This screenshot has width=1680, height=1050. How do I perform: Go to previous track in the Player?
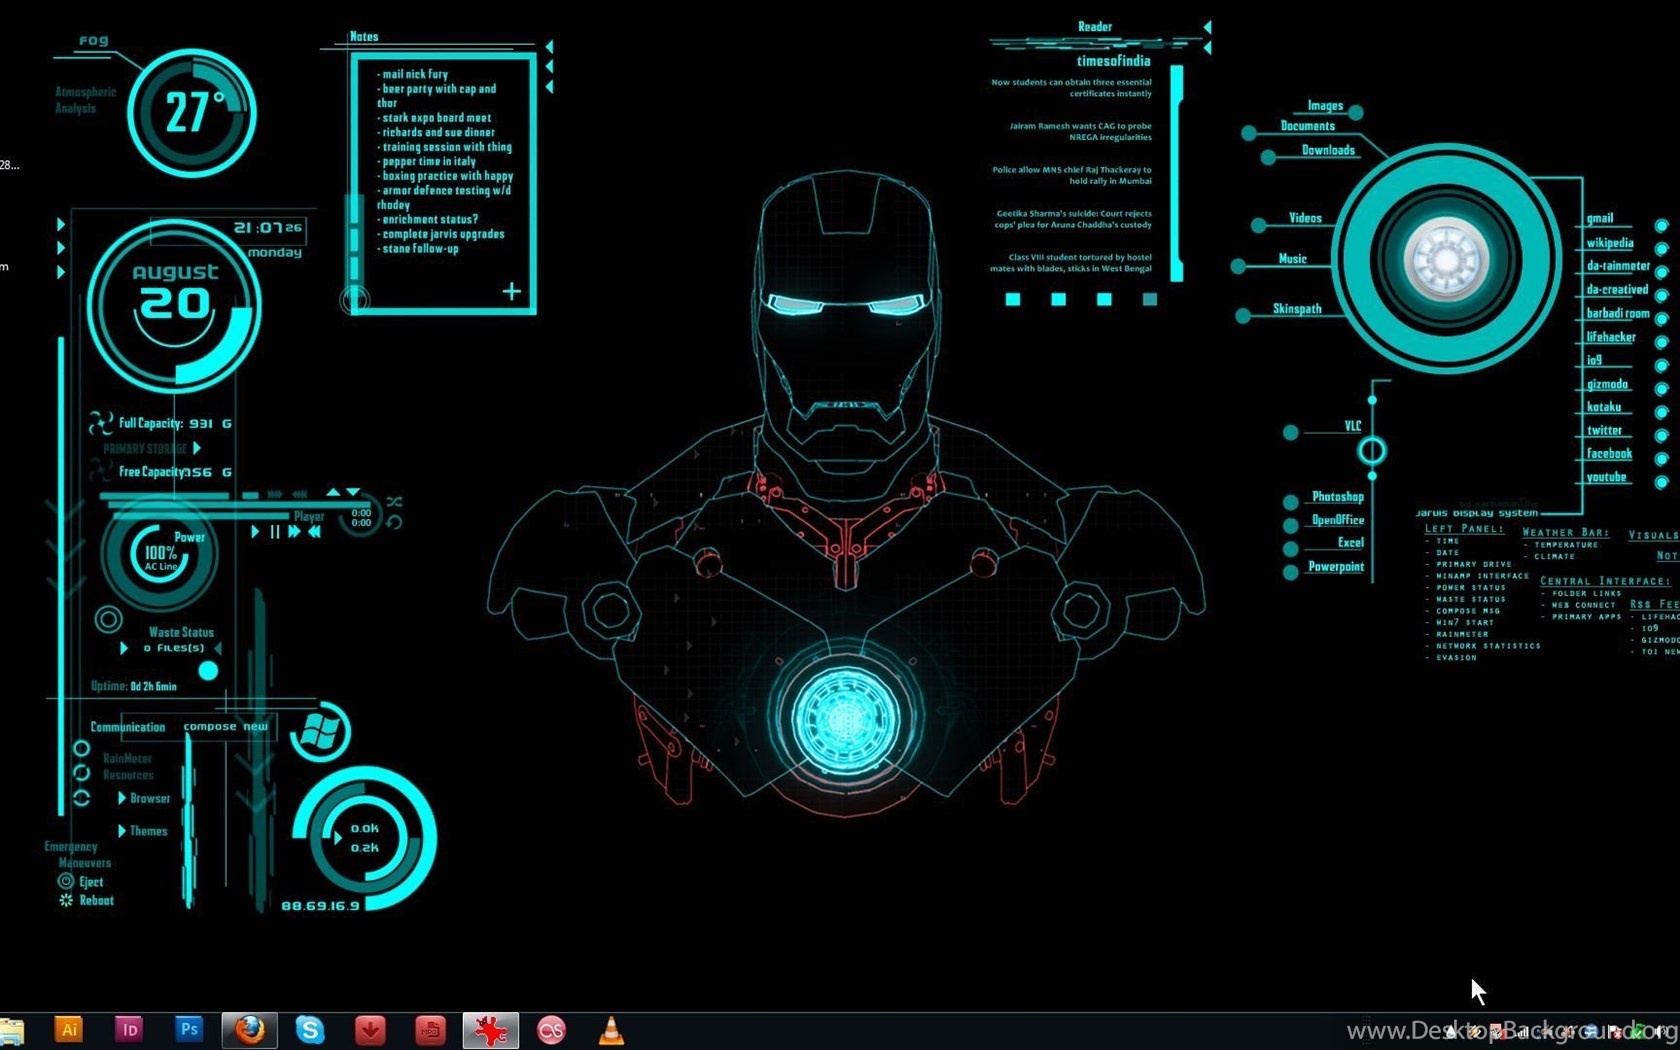click(x=314, y=532)
